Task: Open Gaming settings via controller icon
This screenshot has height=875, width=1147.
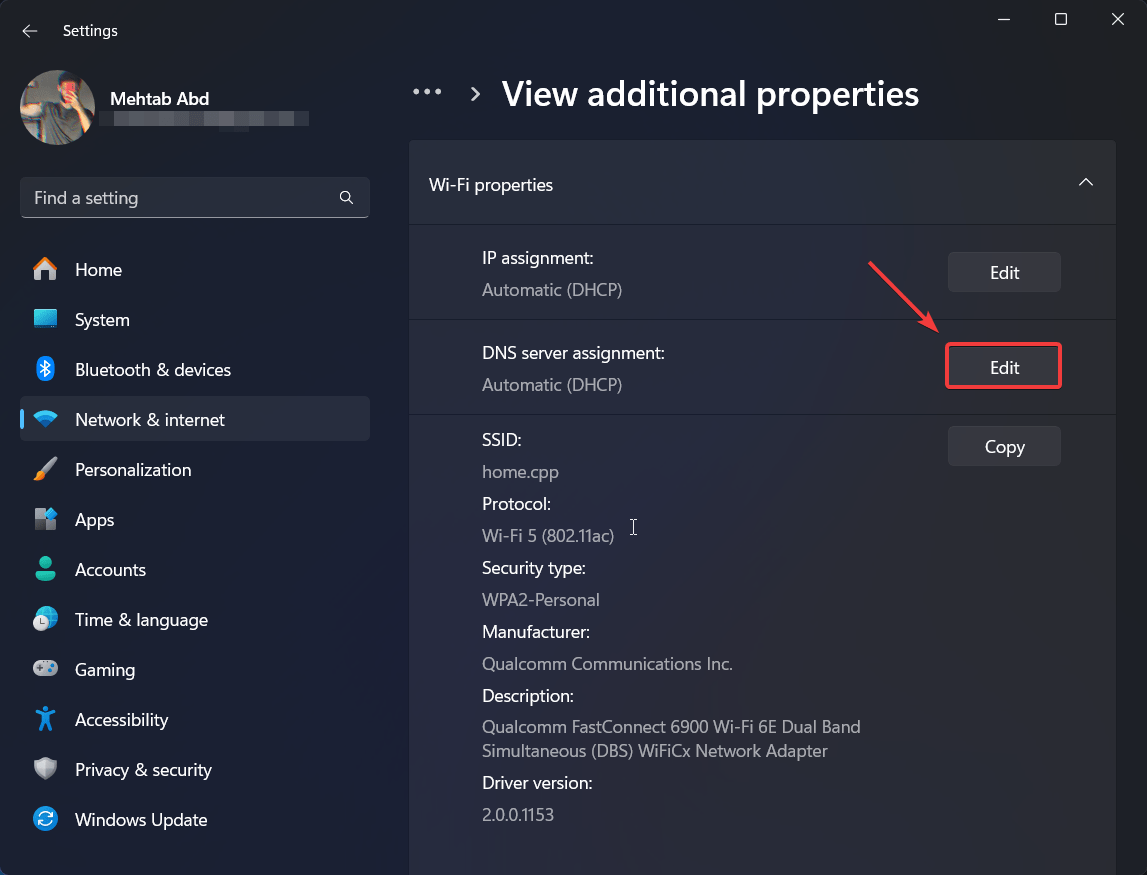Action: click(45, 669)
